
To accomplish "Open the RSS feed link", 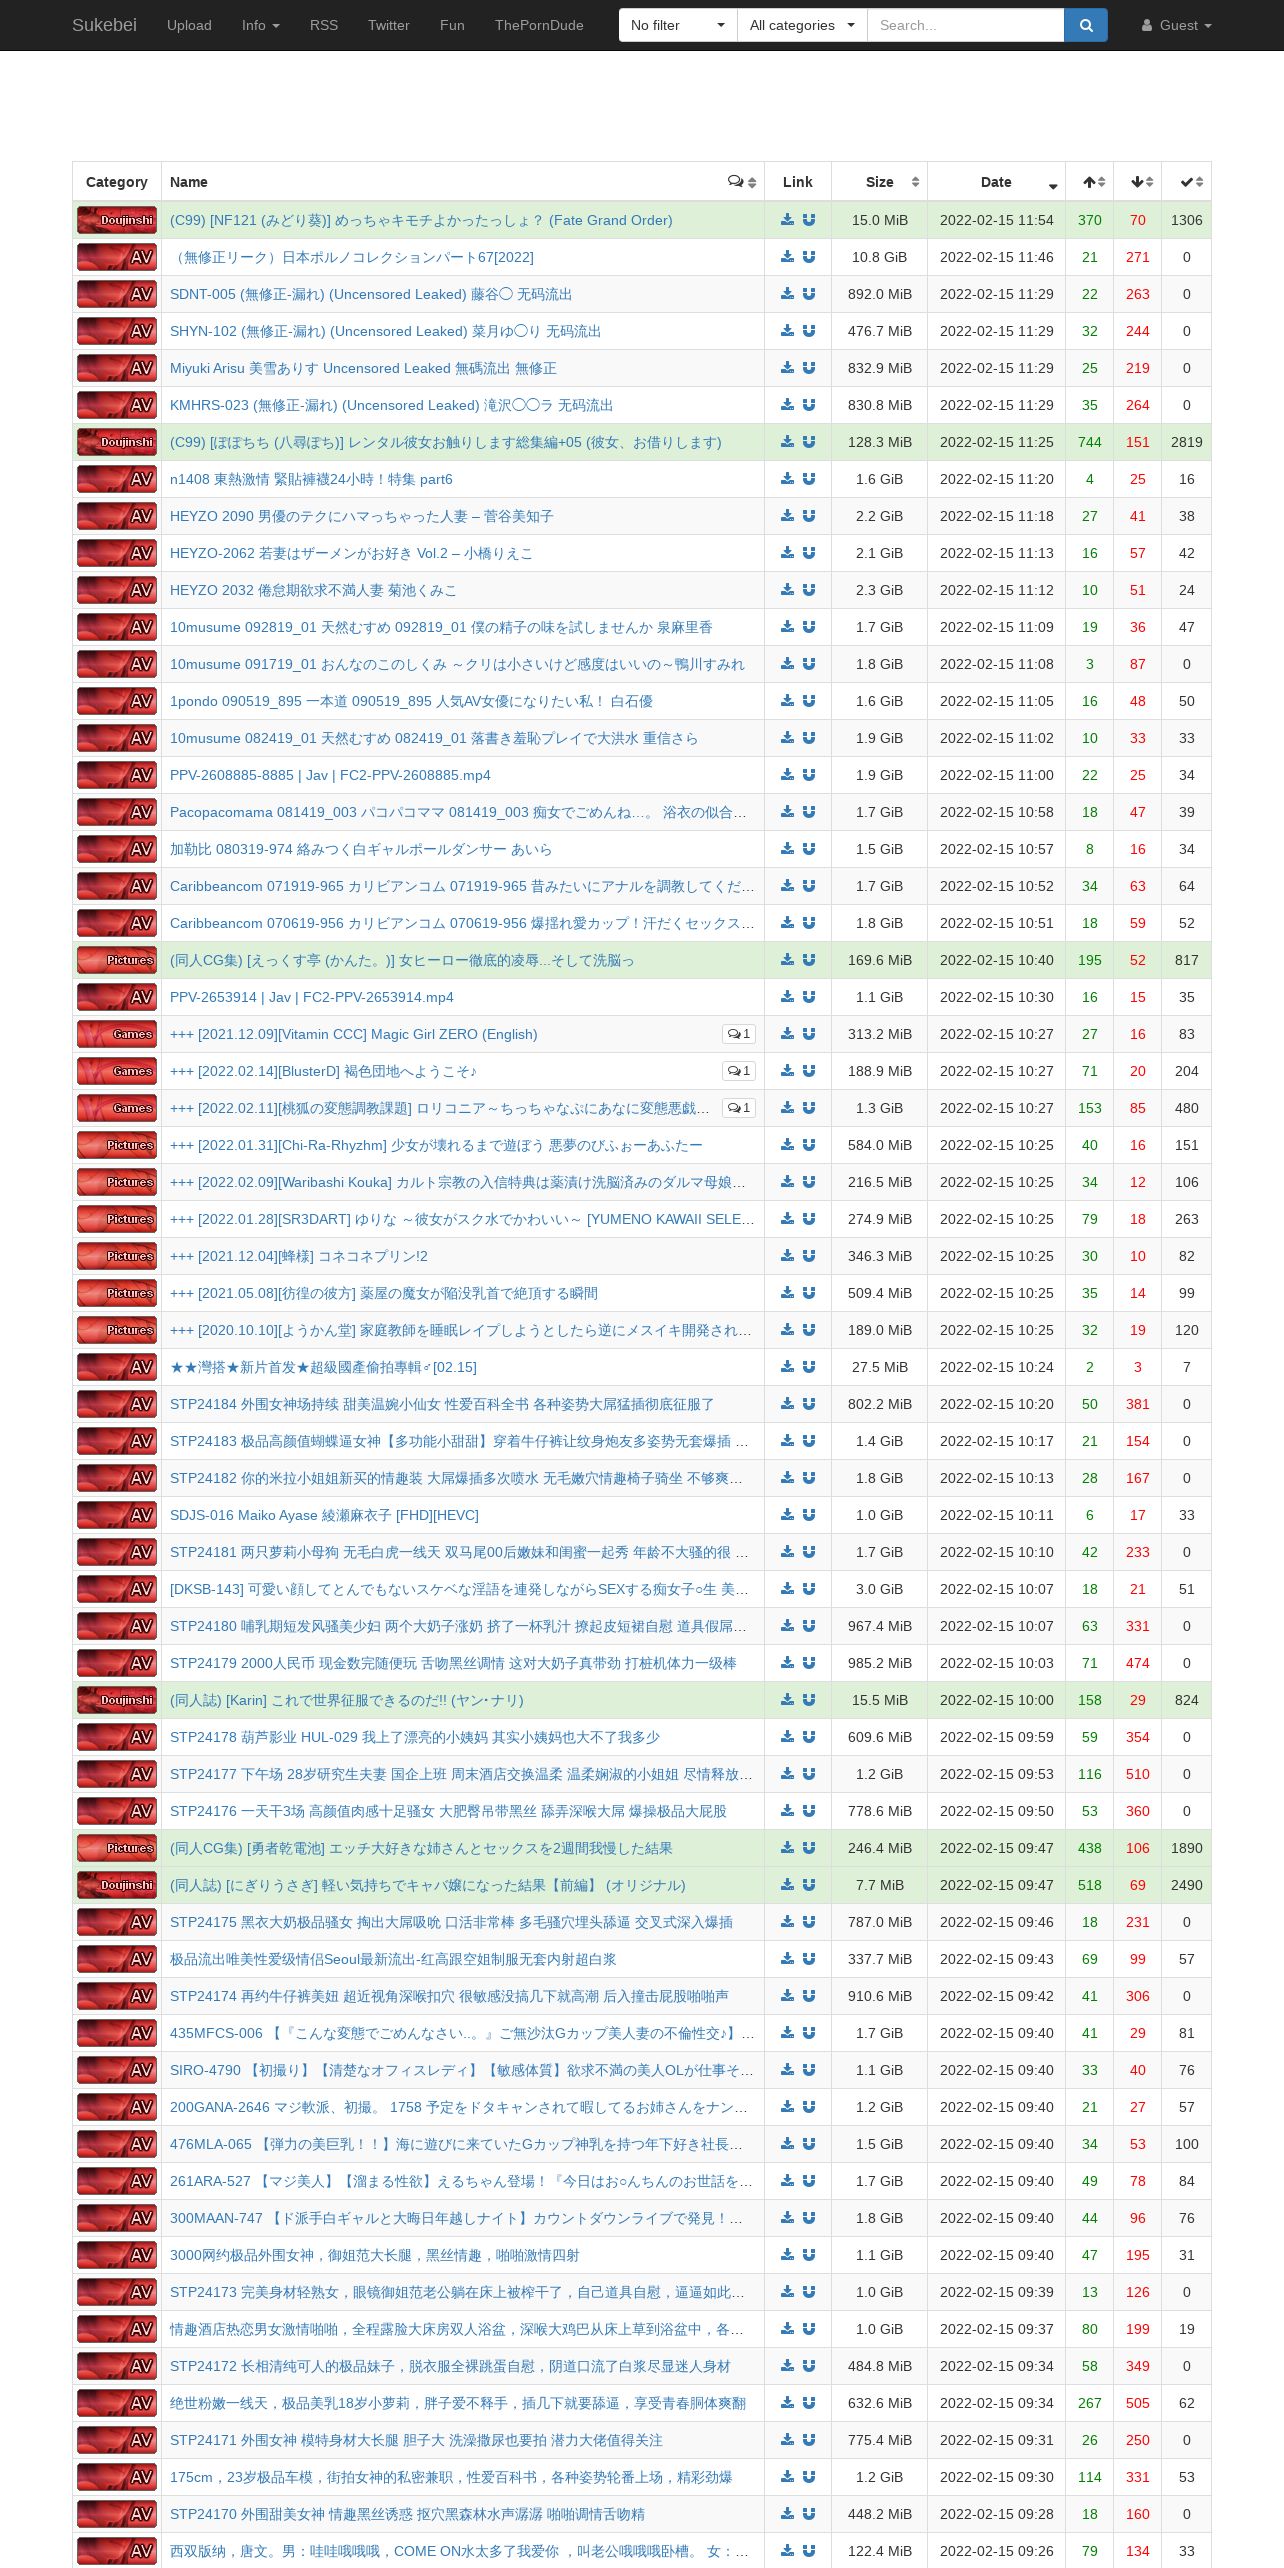I will [x=324, y=25].
